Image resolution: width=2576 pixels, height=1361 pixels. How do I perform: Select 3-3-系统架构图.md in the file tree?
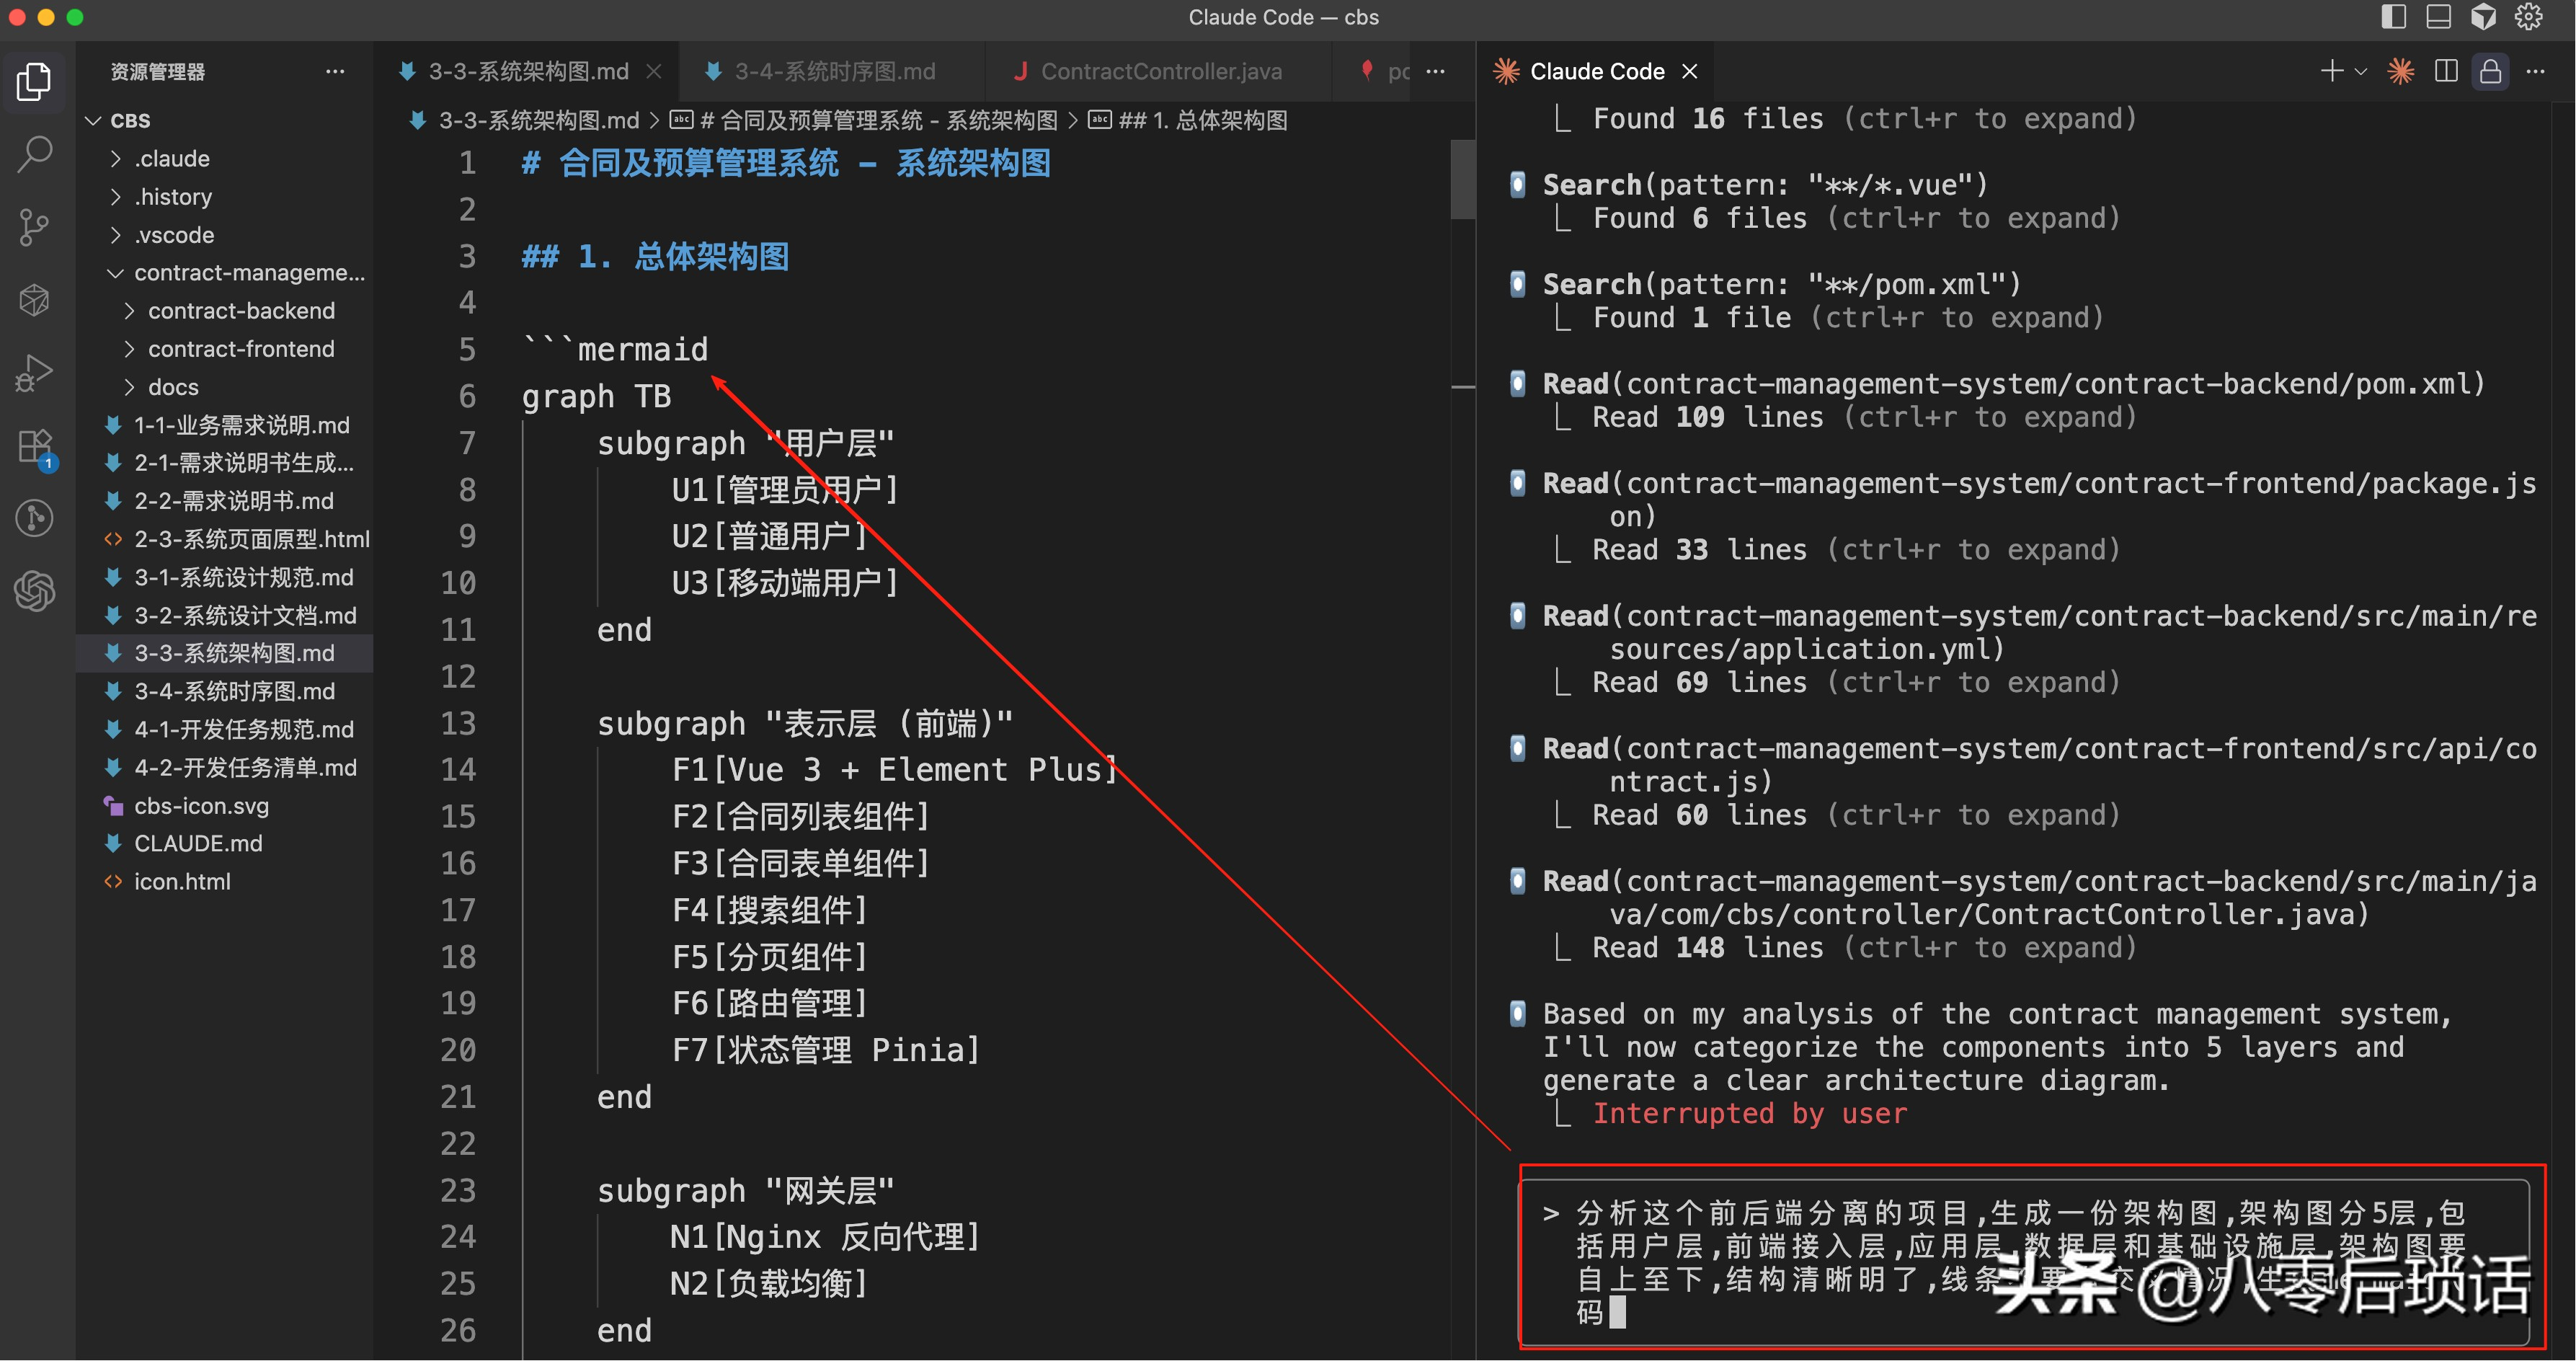(x=225, y=653)
